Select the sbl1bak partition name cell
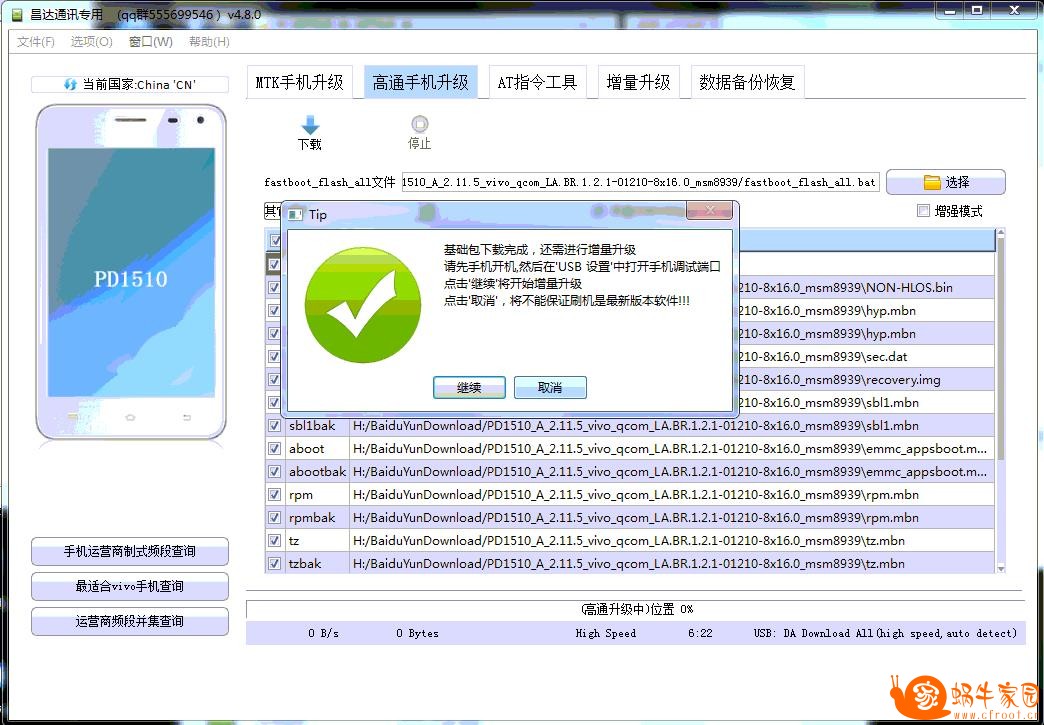 tap(317, 425)
